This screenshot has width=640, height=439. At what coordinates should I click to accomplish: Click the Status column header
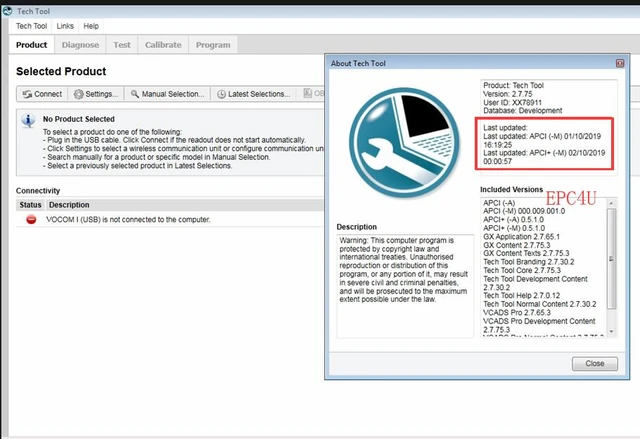pos(31,205)
